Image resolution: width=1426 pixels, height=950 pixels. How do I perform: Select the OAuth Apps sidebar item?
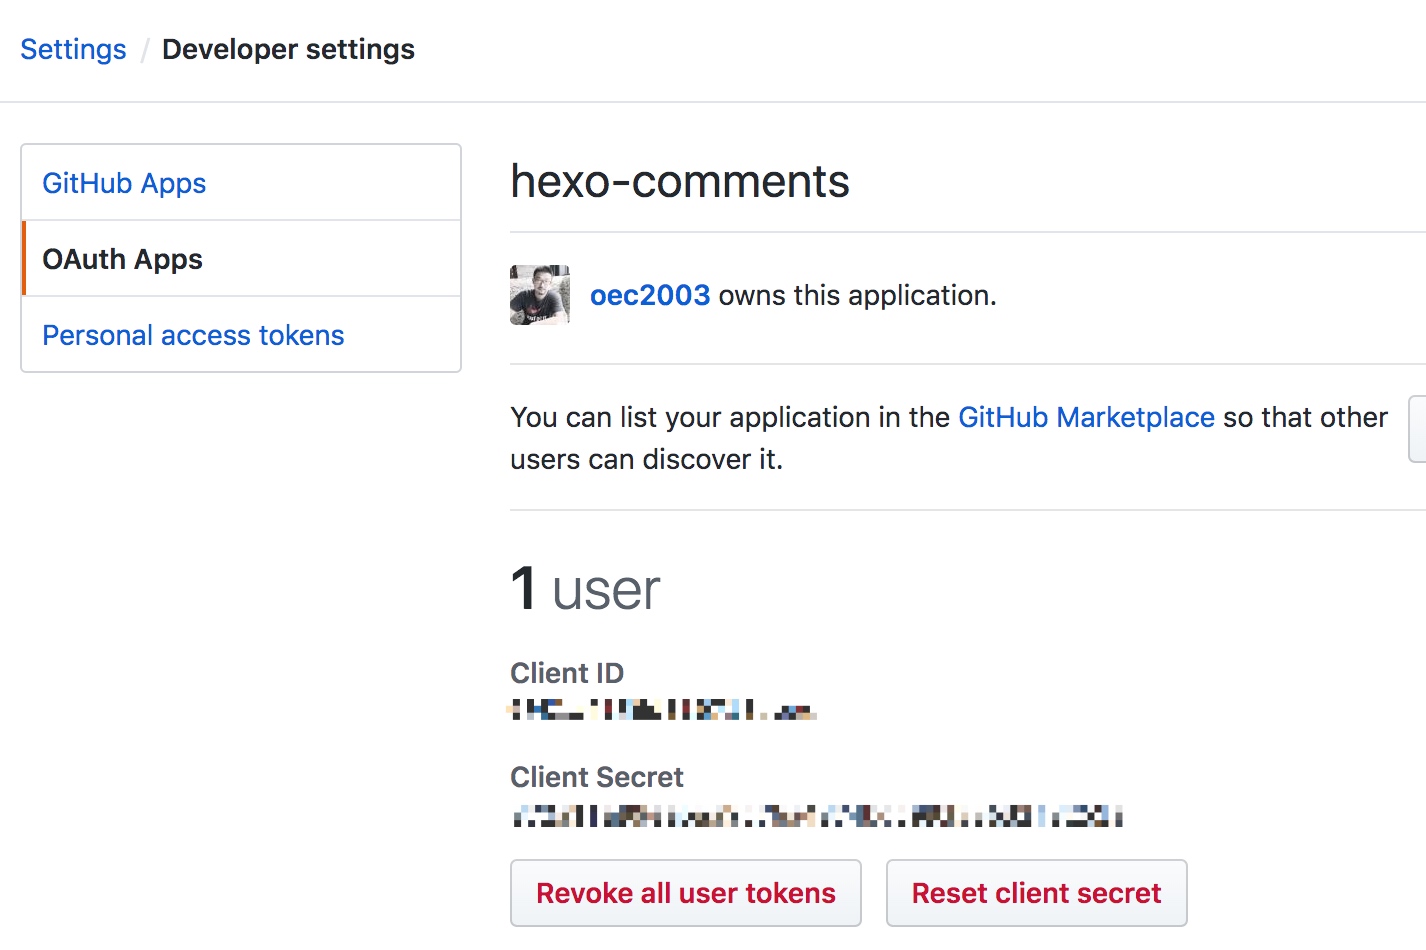pyautogui.click(x=122, y=259)
